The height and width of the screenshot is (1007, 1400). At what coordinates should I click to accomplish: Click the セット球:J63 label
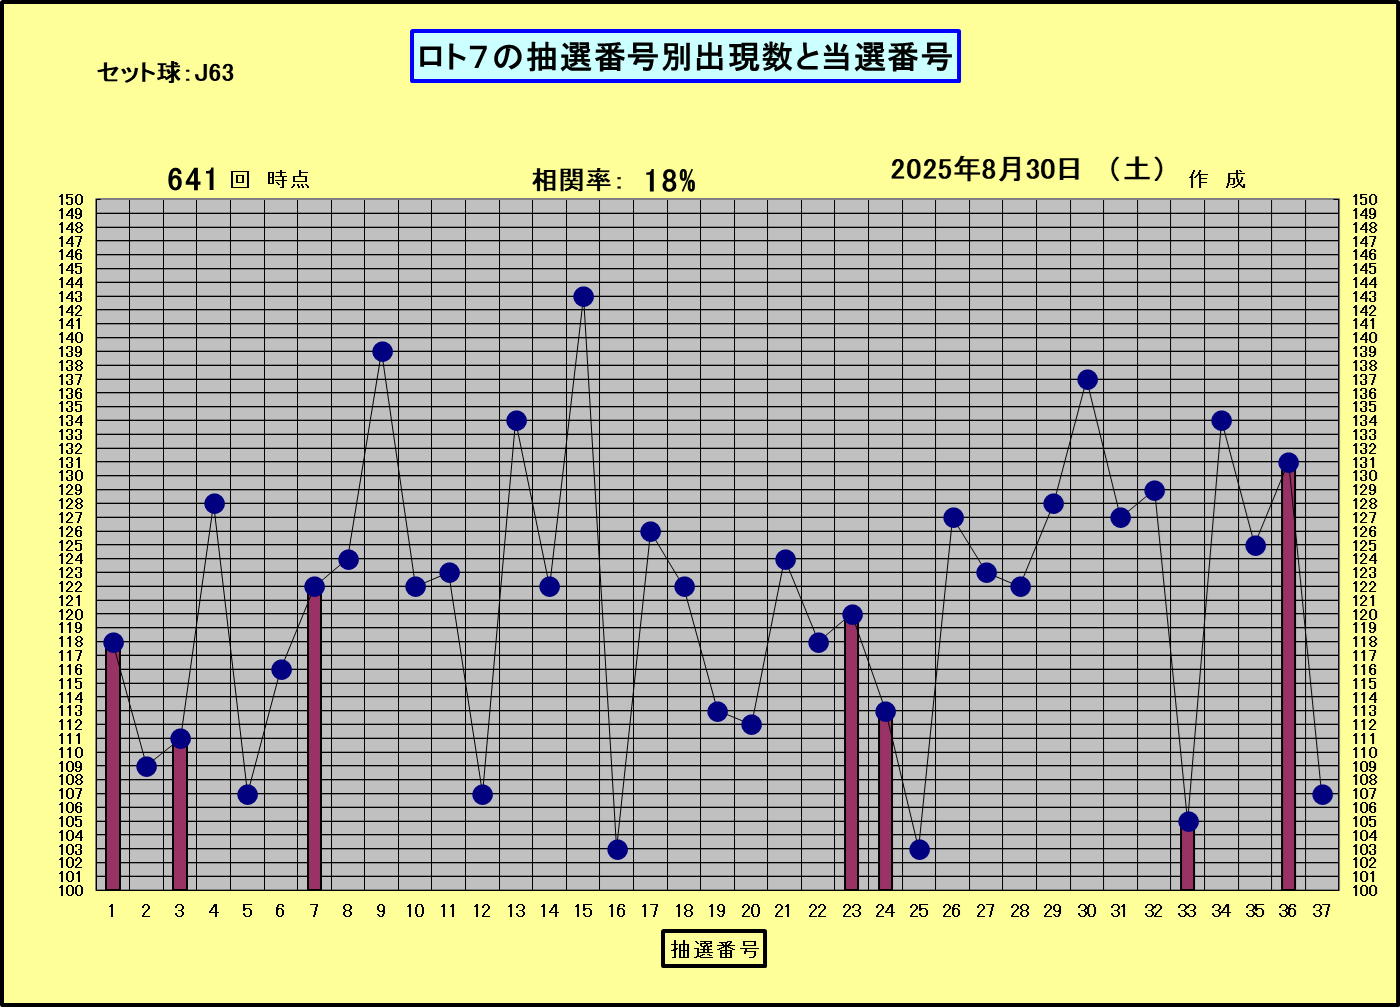pos(165,73)
